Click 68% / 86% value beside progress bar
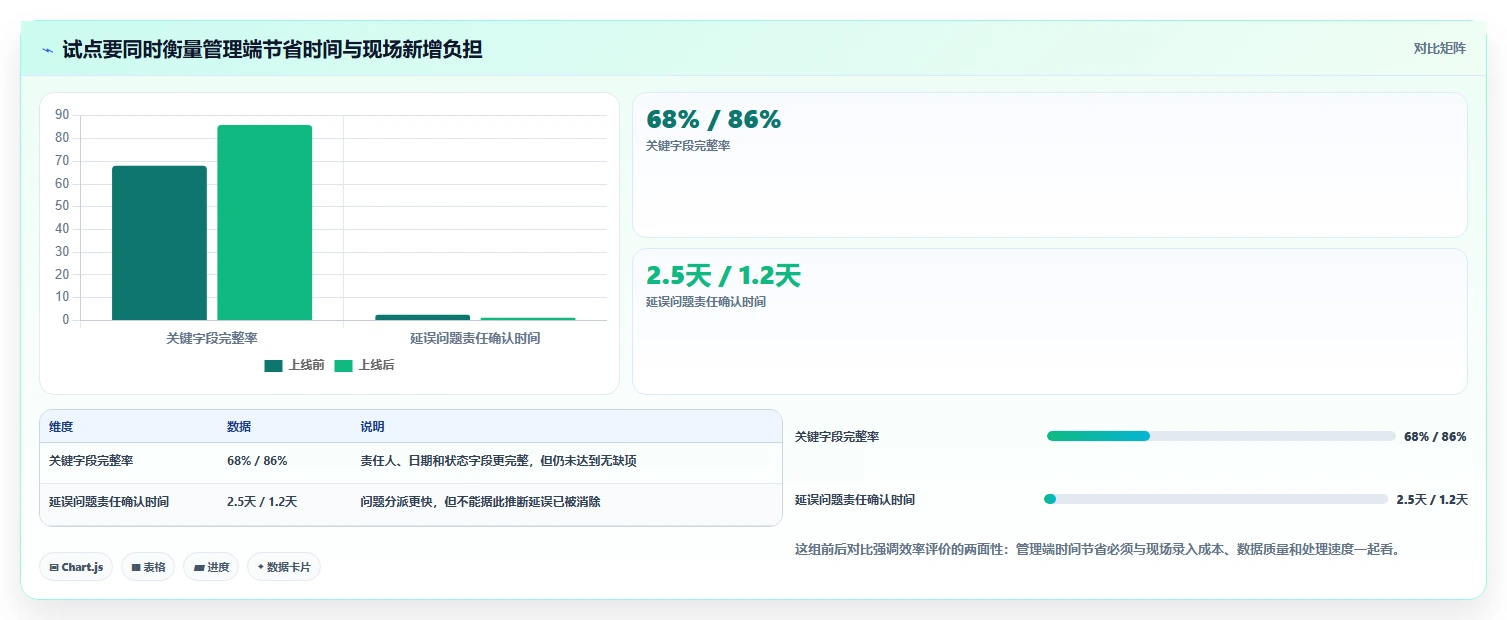 pyautogui.click(x=1435, y=437)
